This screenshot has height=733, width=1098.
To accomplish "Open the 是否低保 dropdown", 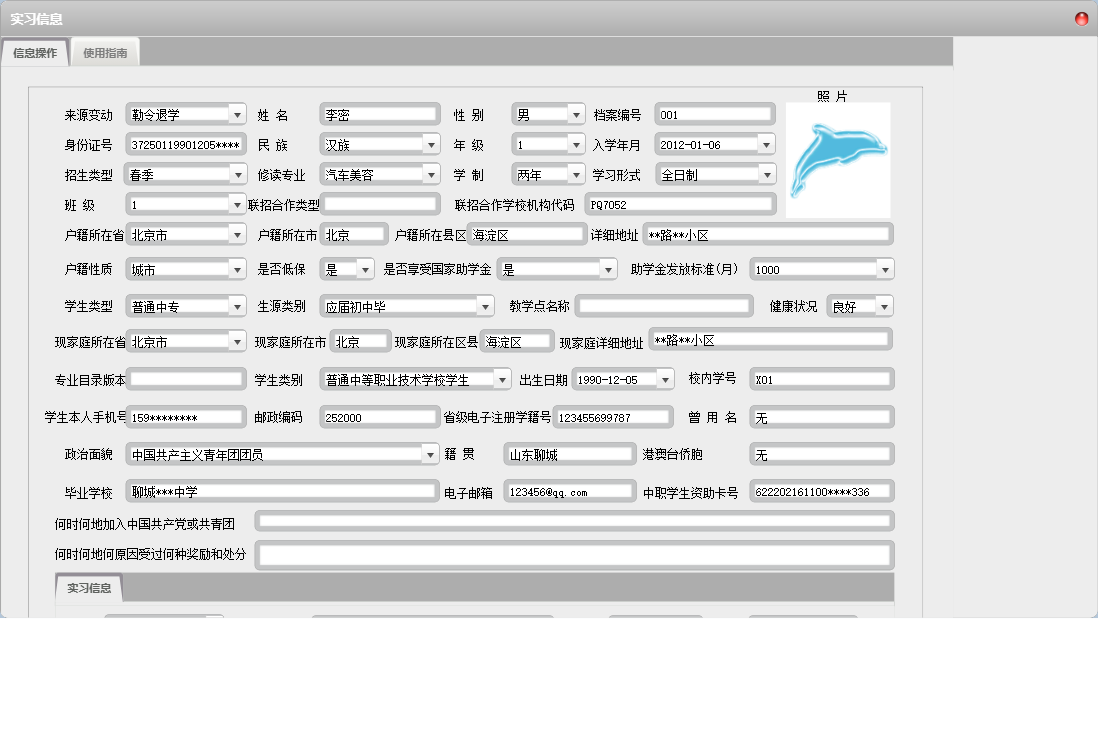I will pos(364,270).
